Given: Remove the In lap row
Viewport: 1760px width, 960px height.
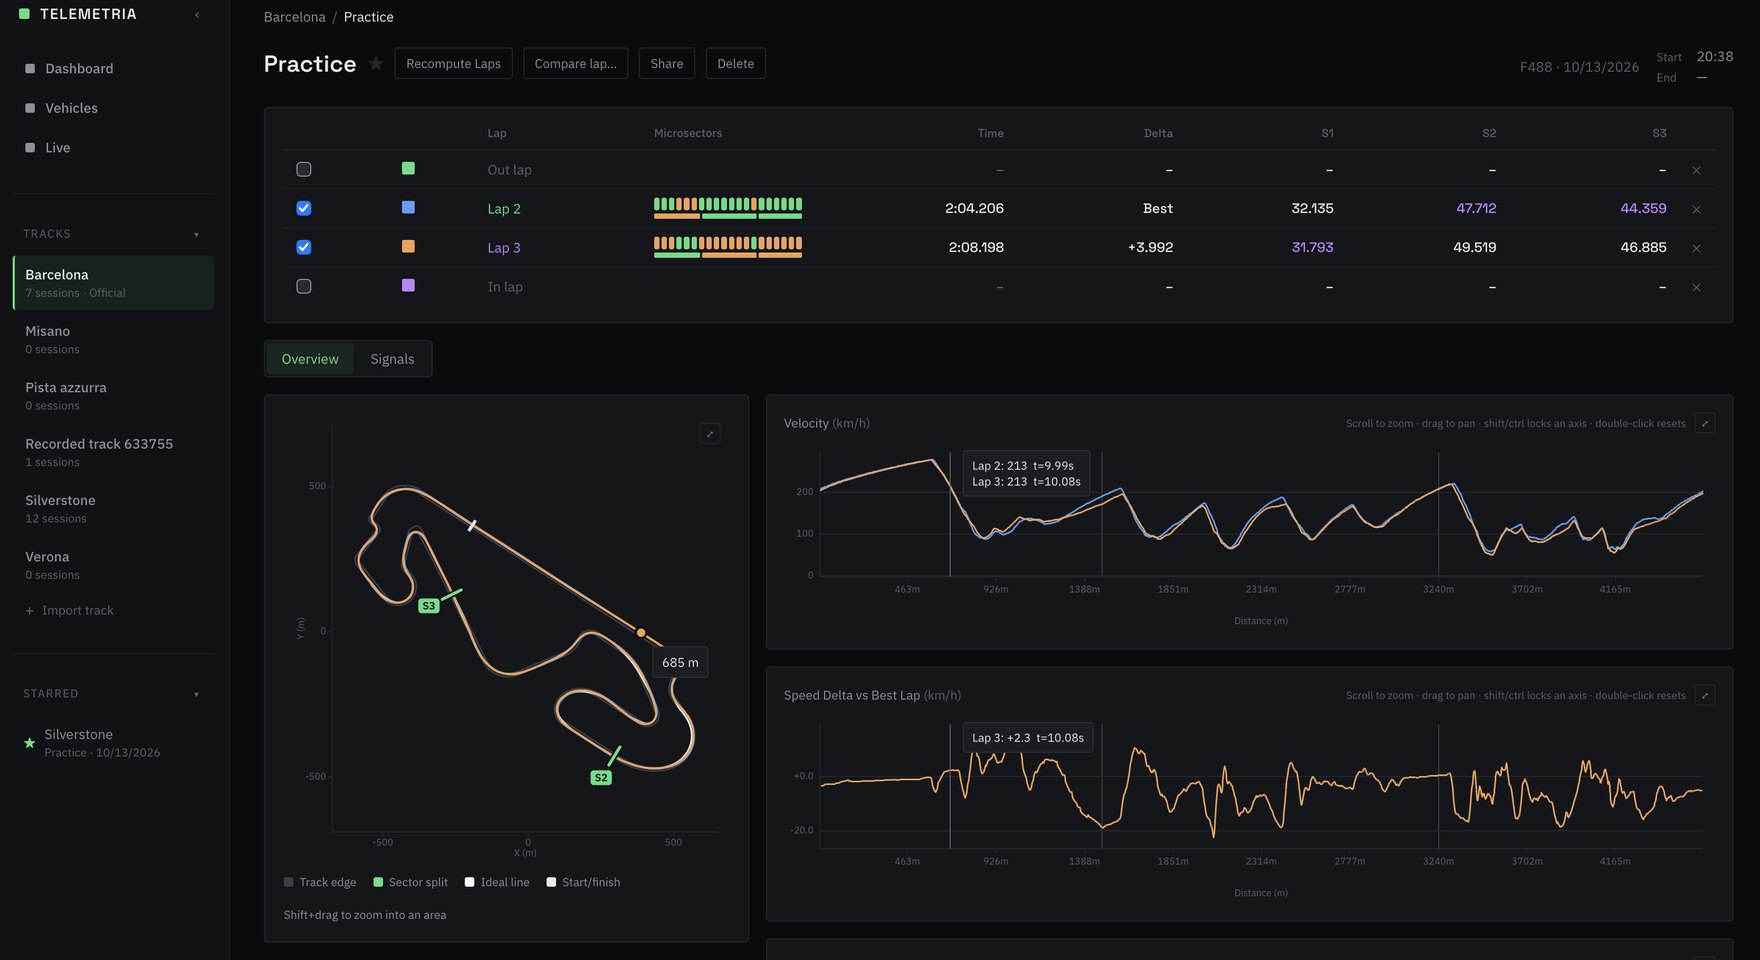Looking at the screenshot, I should point(1696,287).
